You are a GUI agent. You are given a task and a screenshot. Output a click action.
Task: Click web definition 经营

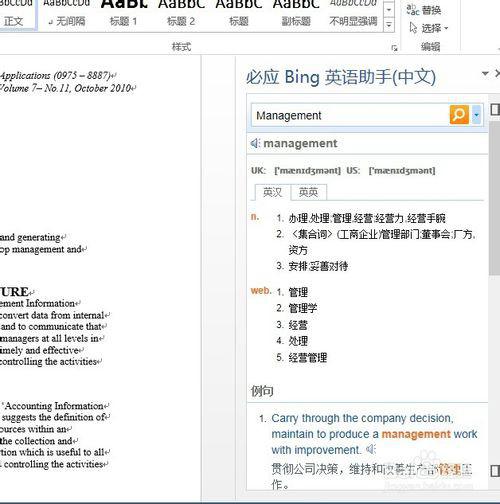click(x=298, y=325)
